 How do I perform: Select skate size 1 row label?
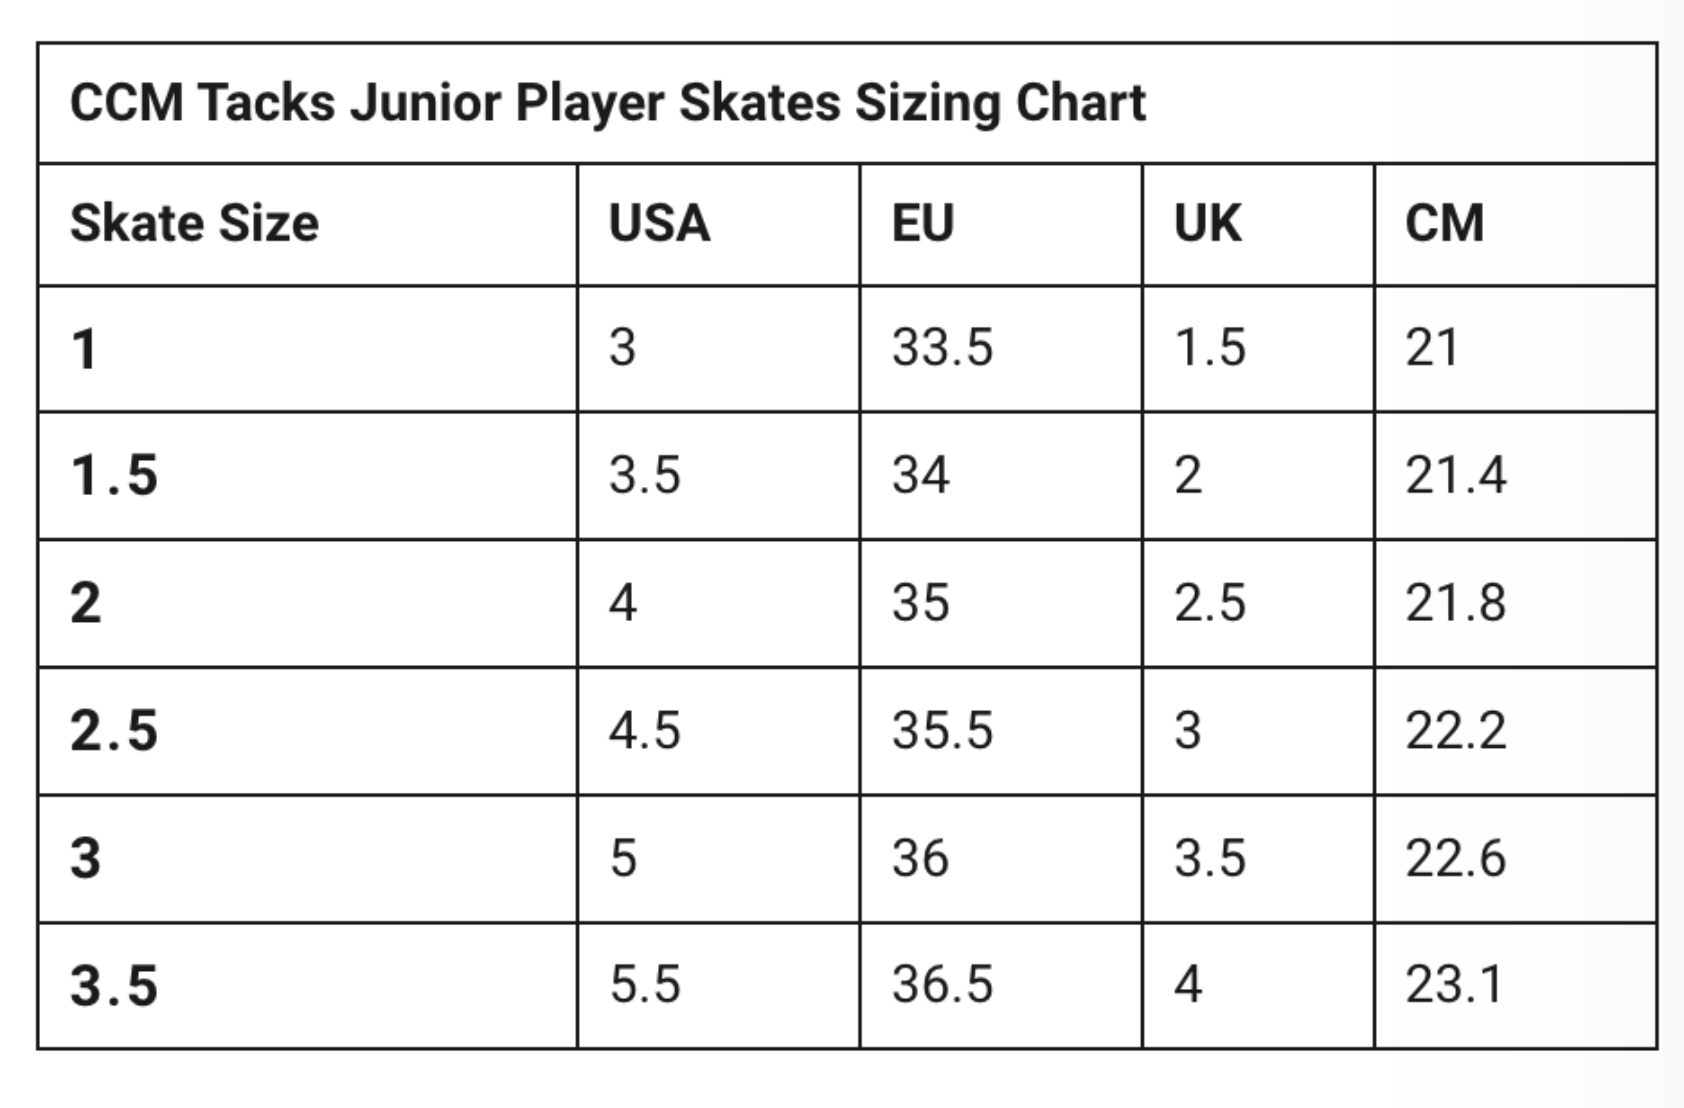(x=84, y=349)
